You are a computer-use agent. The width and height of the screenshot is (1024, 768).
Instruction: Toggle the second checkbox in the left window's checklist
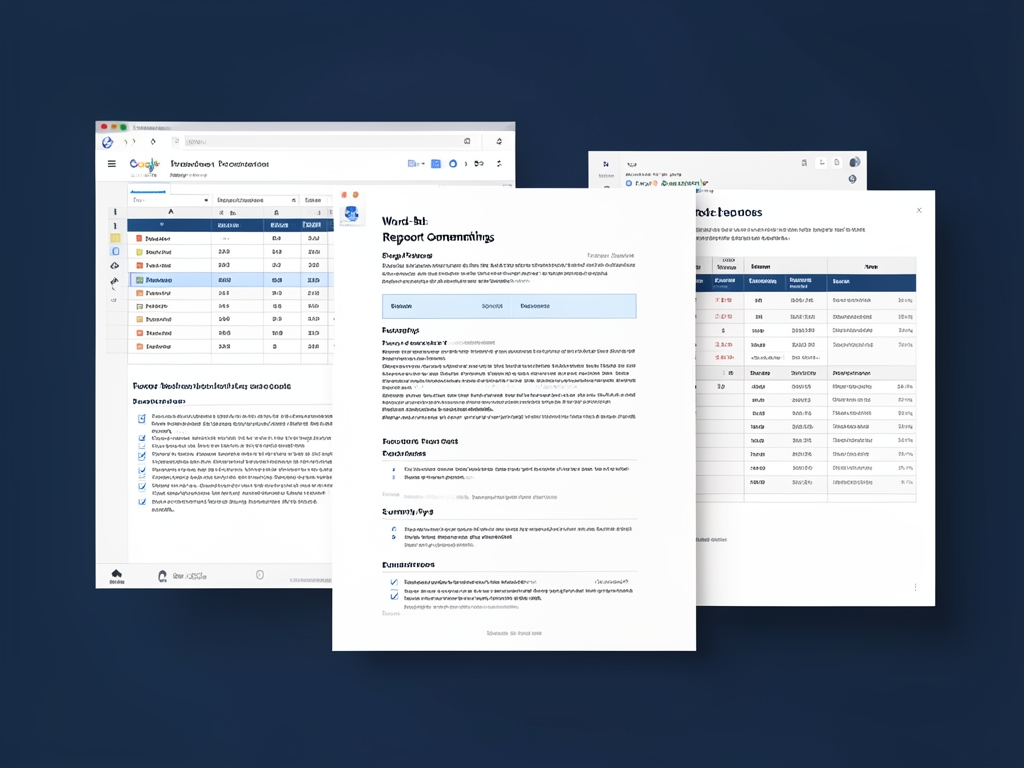(x=142, y=438)
